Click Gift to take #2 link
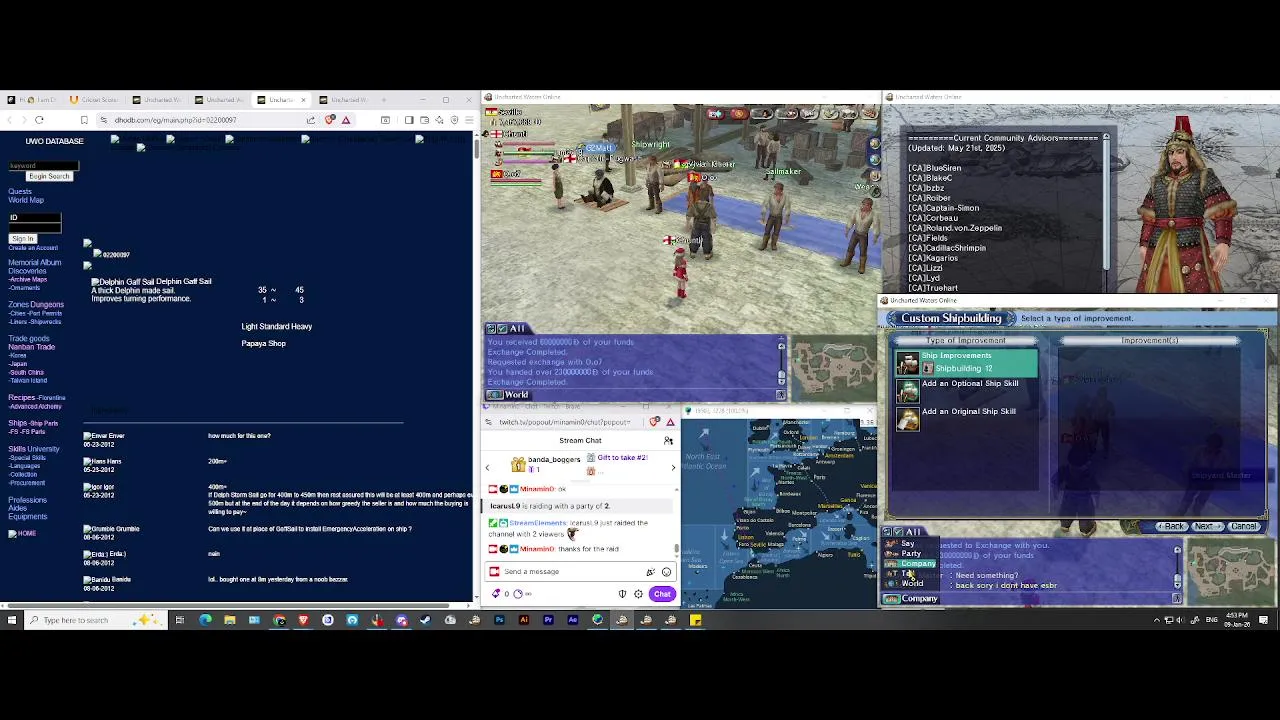Viewport: 1280px width, 720px height. (x=622, y=458)
